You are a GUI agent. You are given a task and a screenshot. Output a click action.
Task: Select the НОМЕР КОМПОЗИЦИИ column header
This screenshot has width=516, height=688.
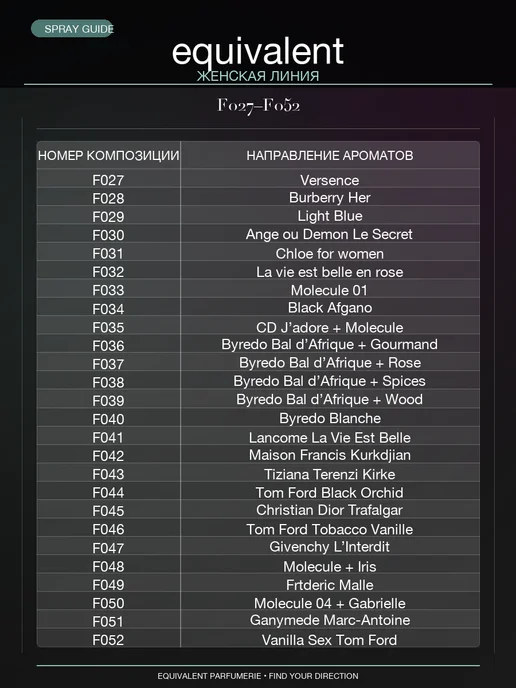tap(108, 155)
